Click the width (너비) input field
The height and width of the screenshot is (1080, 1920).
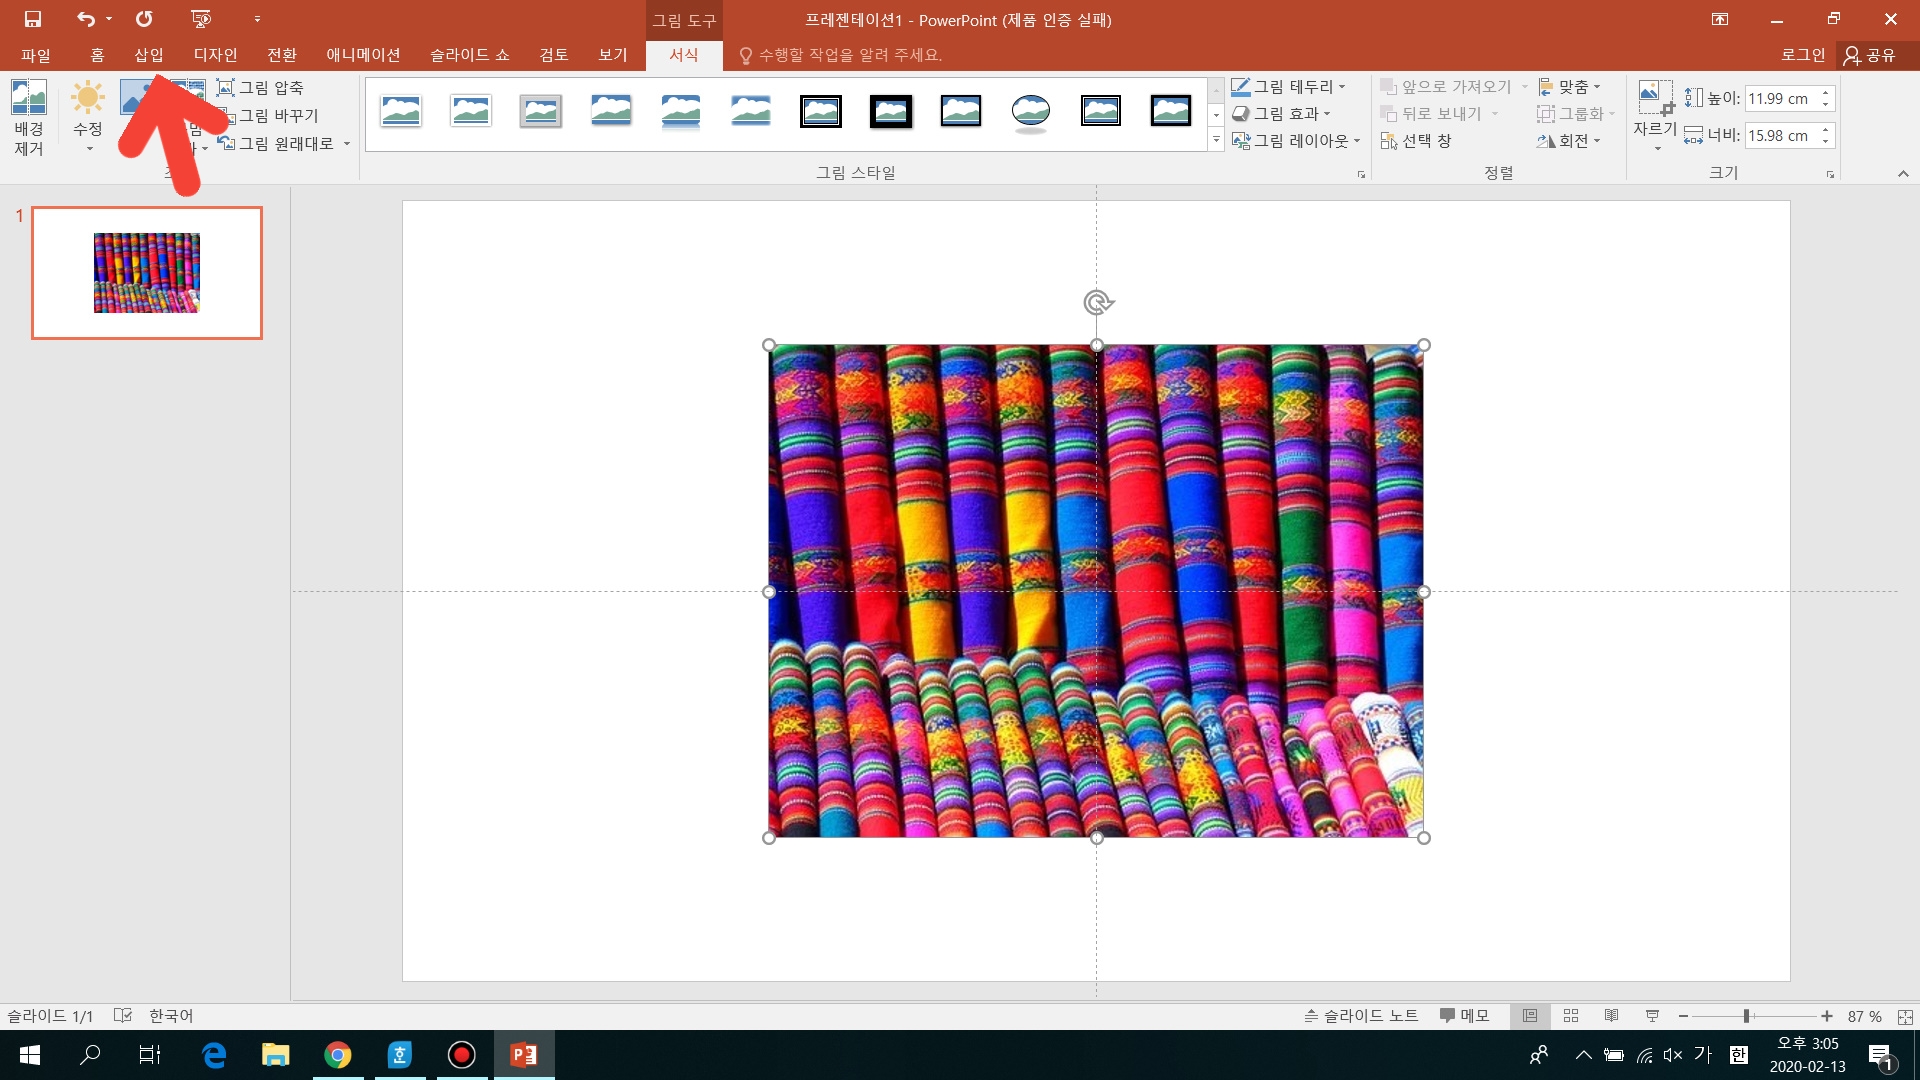tap(1779, 136)
